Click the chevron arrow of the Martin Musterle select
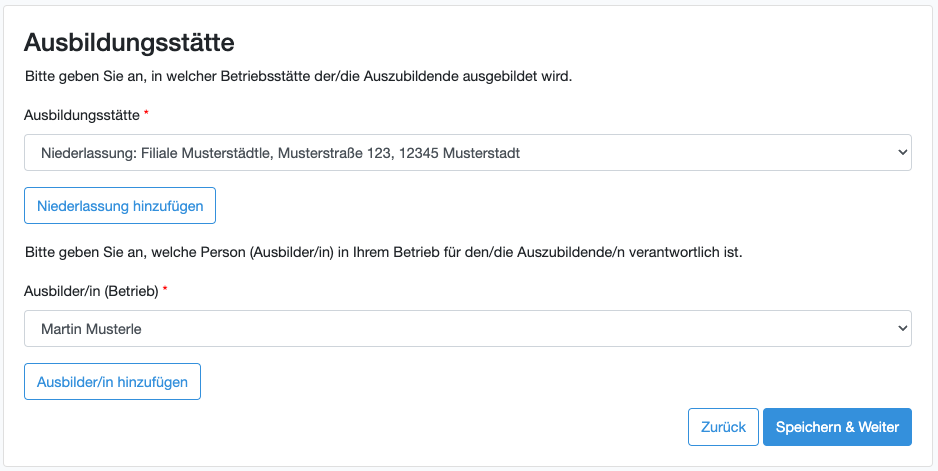 (x=902, y=328)
